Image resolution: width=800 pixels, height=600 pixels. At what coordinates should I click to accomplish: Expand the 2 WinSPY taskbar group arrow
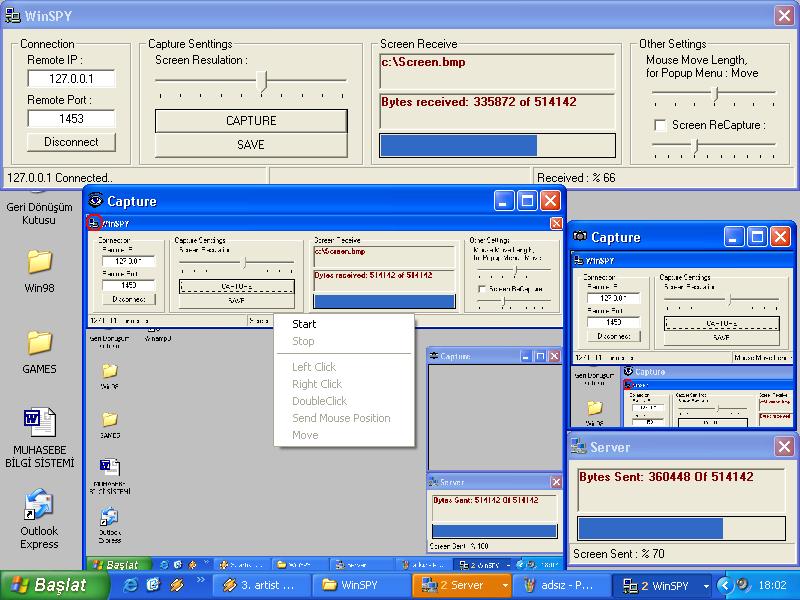coord(707,585)
